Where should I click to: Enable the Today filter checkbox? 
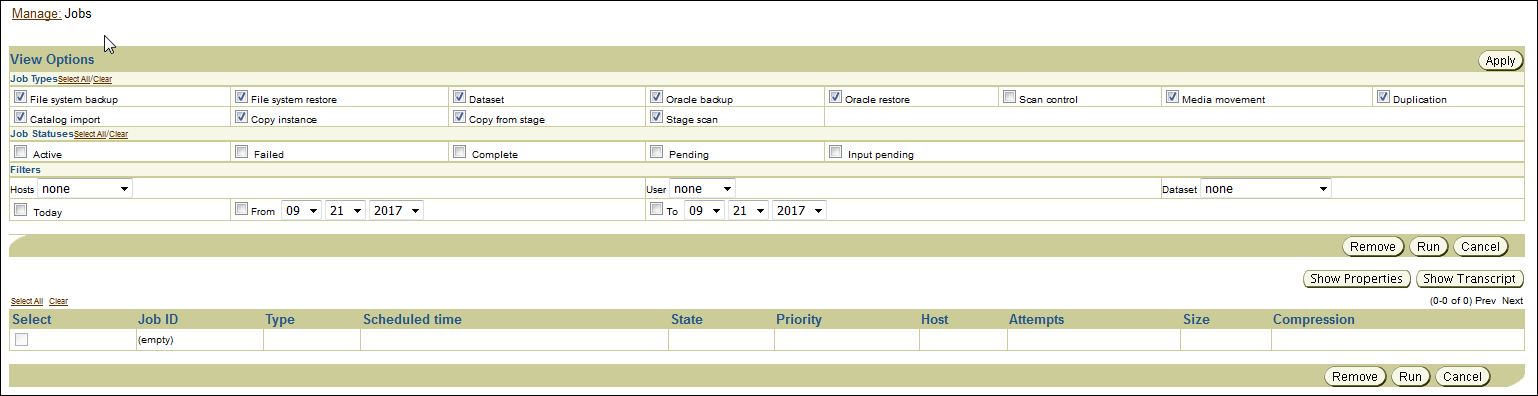(20, 210)
